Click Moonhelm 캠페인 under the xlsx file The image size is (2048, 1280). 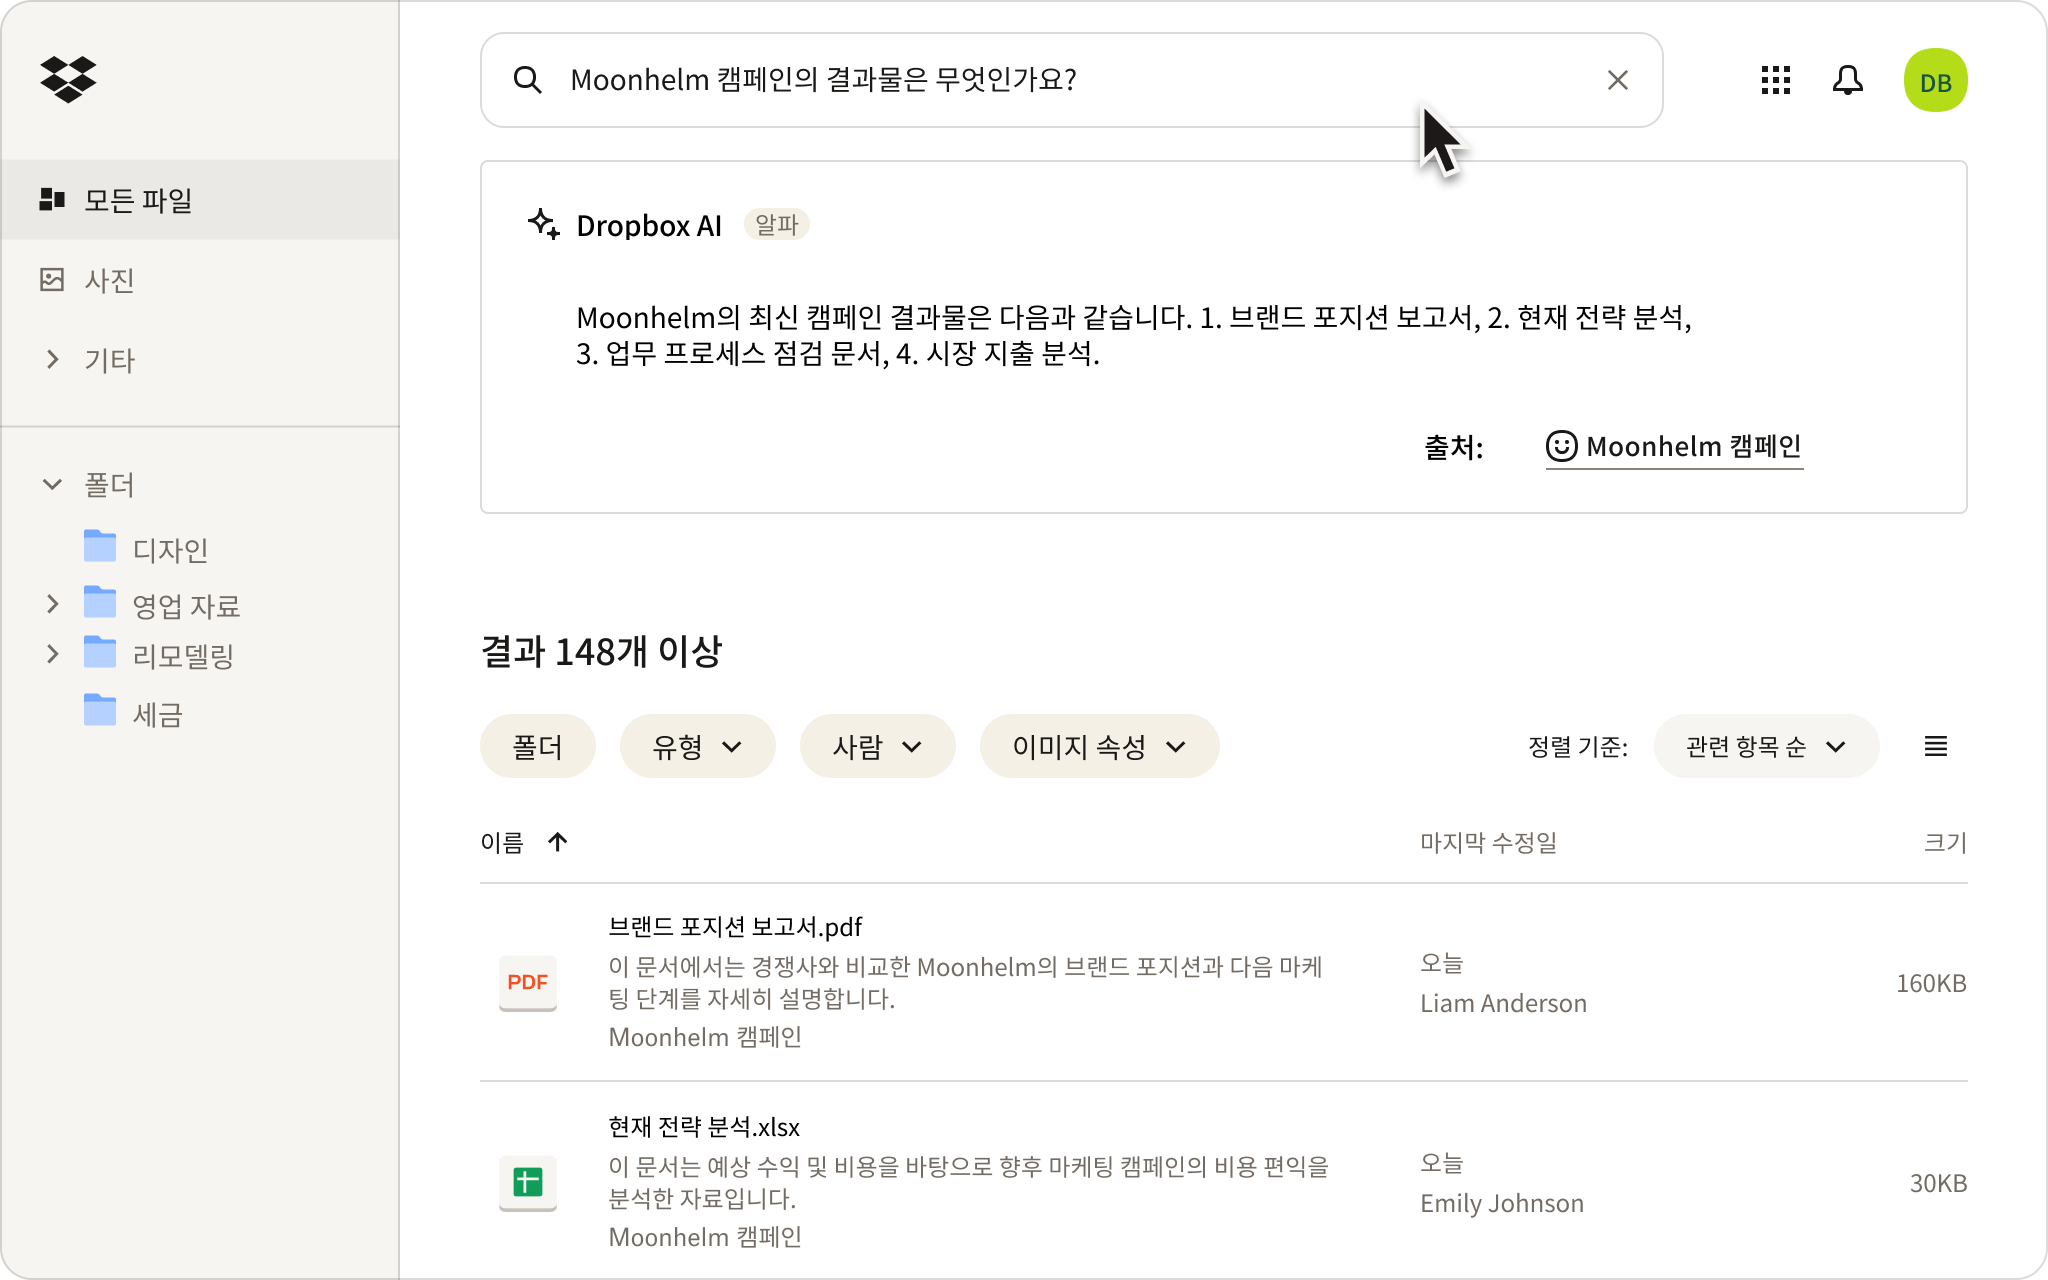click(x=705, y=1237)
